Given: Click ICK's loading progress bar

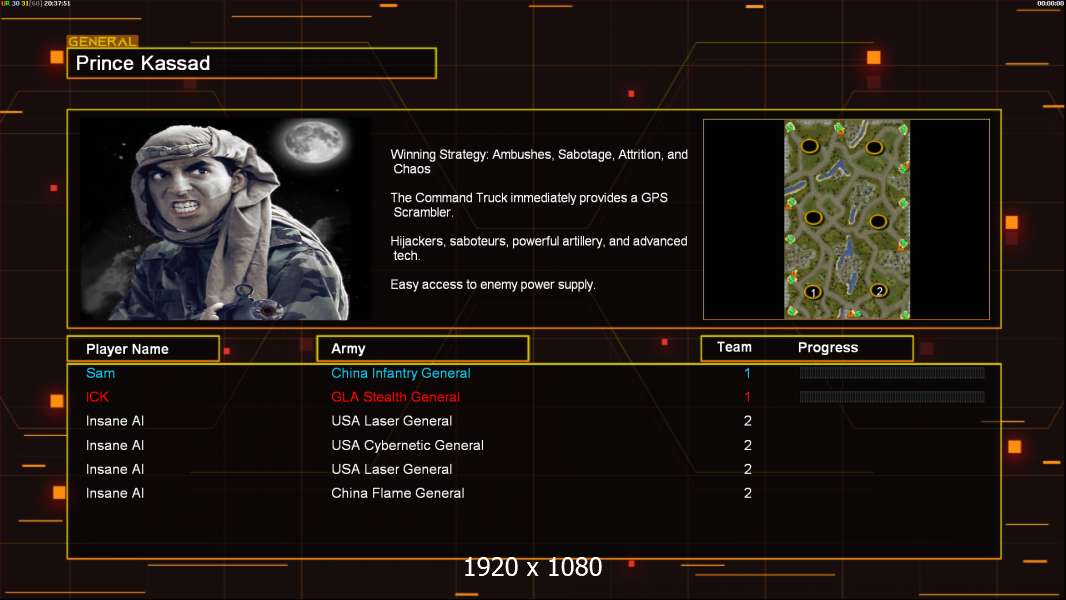Looking at the screenshot, I should pyautogui.click(x=892, y=396).
